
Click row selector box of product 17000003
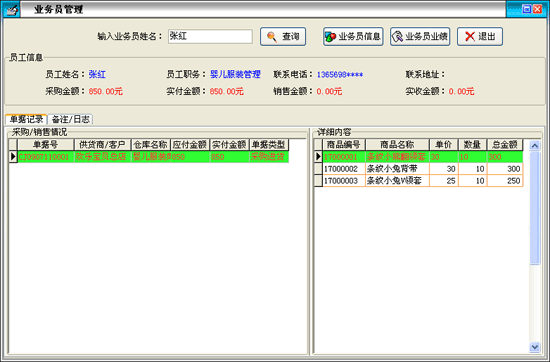[318, 181]
